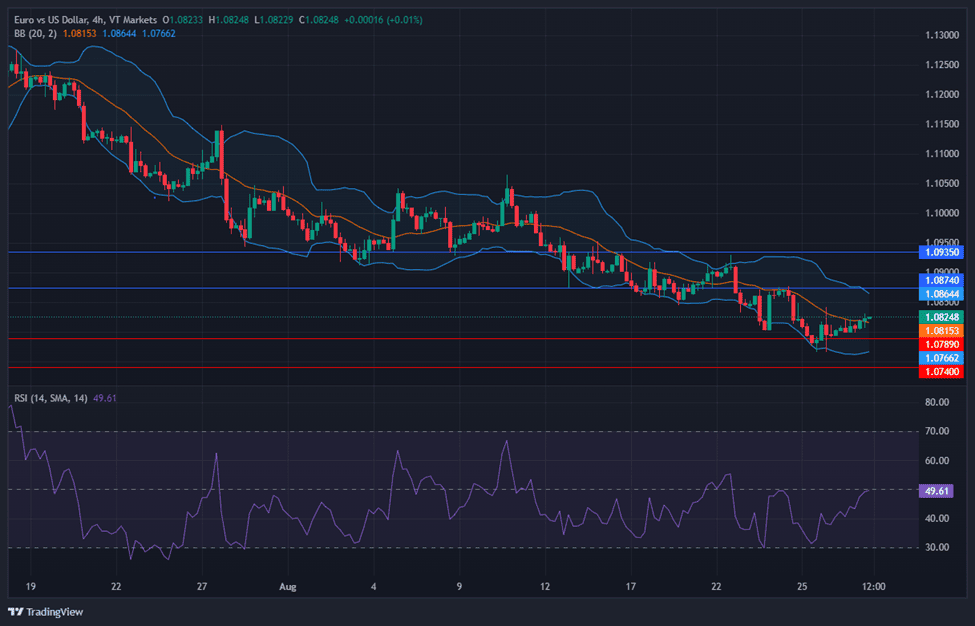
Task: Select the RSI (14, SMA, 14) indicator legend
Action: (x=50, y=398)
